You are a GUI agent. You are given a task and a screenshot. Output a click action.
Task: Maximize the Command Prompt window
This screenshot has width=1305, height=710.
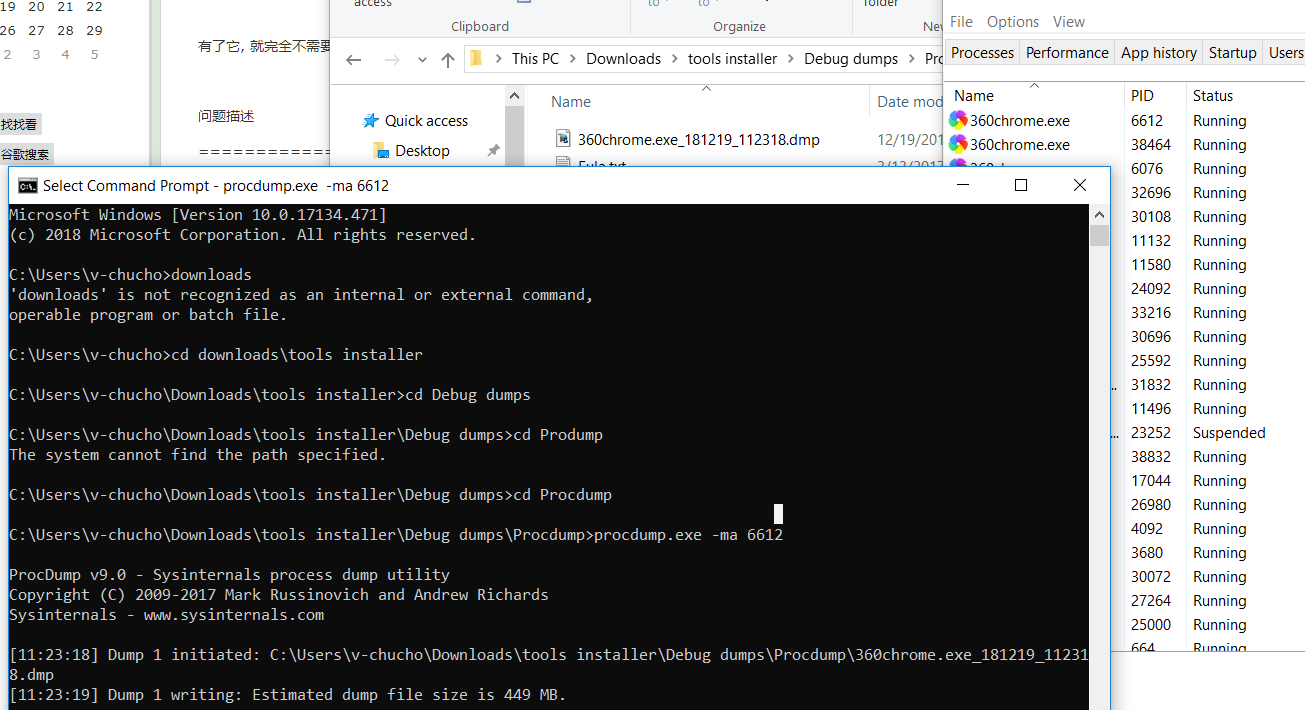click(x=1020, y=185)
